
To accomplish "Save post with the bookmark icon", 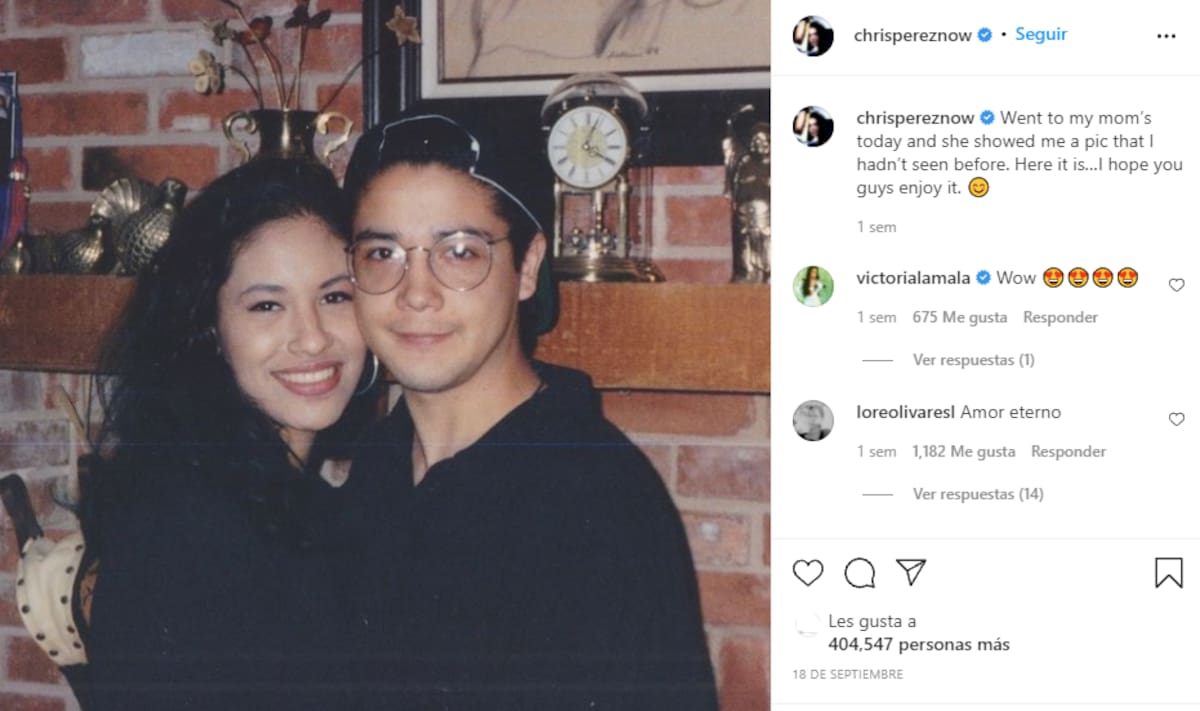I will 1169,573.
